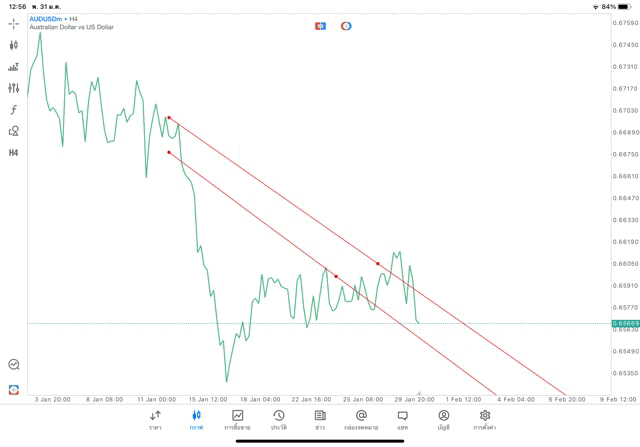The width and height of the screenshot is (640, 447).
Task: Switch to the ราคา (Quotes) tab
Action: (155, 419)
